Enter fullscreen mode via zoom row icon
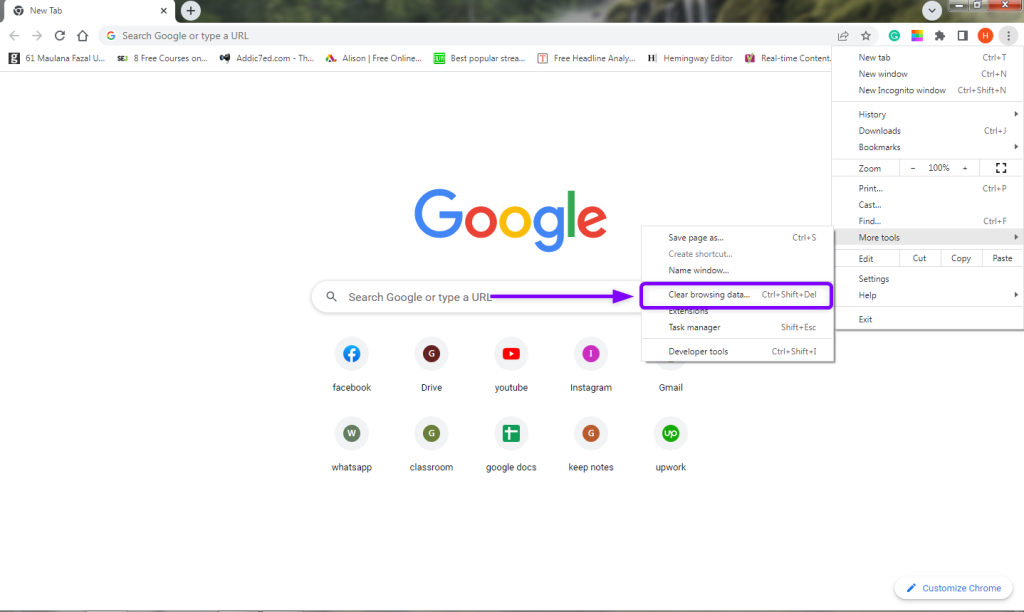This screenshot has height=612, width=1024. click(1000, 169)
